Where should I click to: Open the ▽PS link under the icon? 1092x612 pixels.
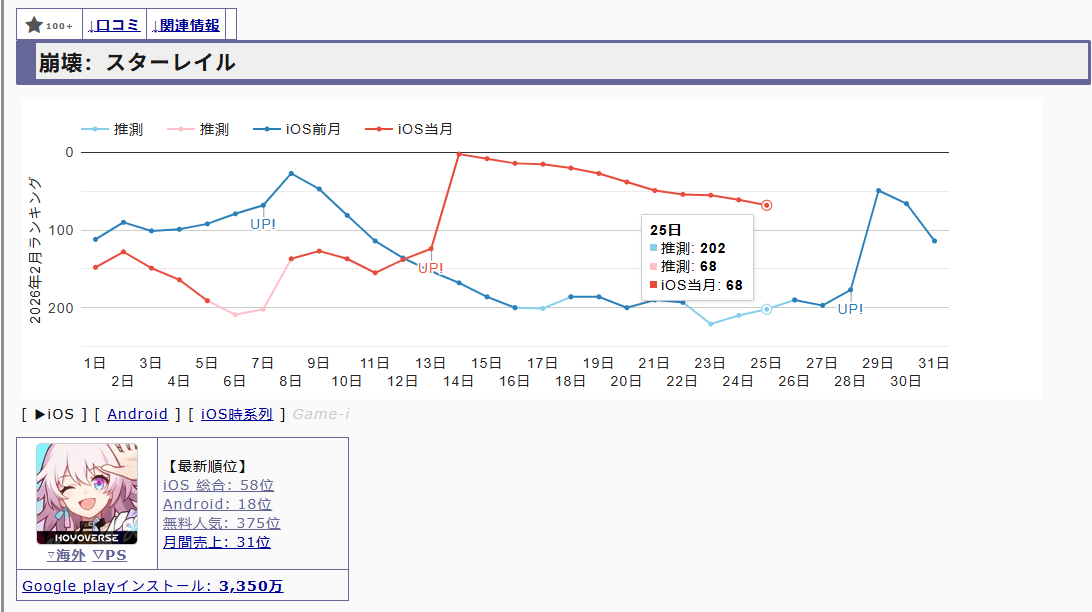pyautogui.click(x=110, y=556)
